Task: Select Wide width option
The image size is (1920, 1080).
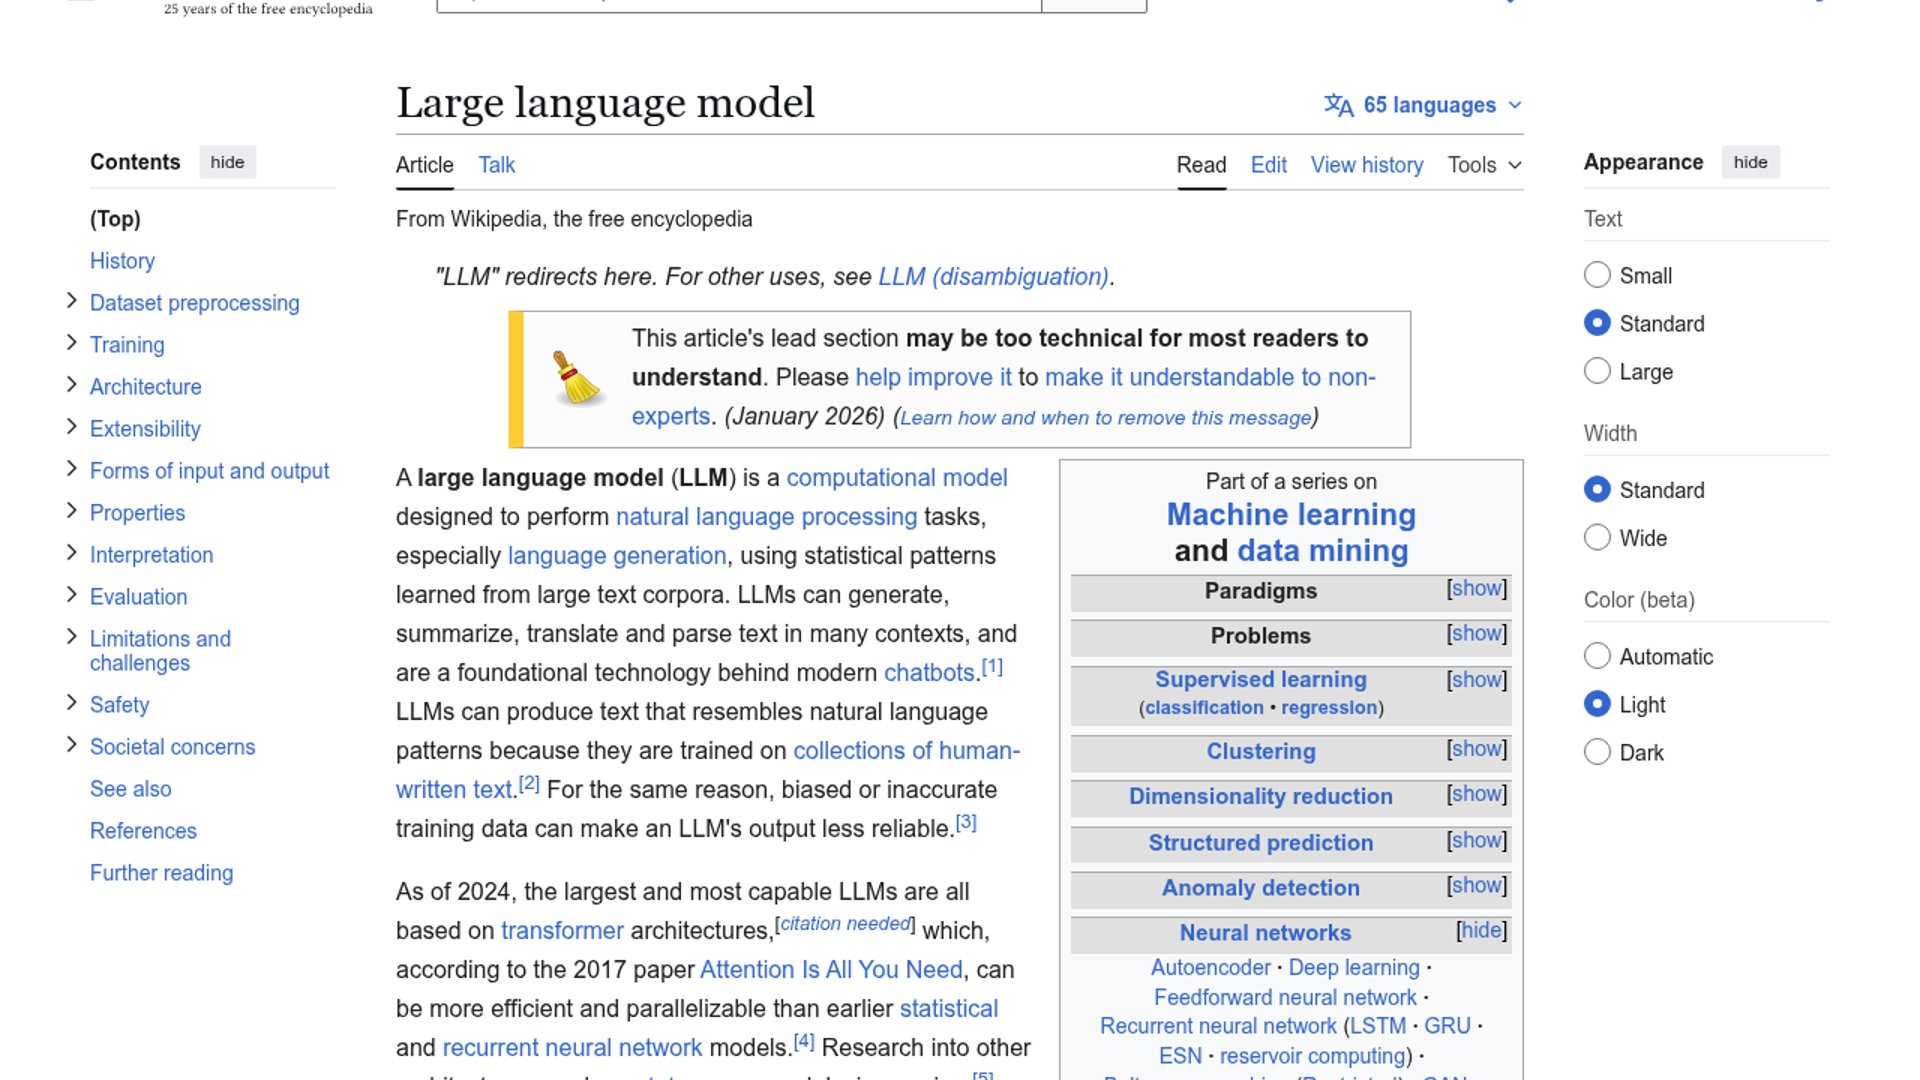Action: [1597, 538]
